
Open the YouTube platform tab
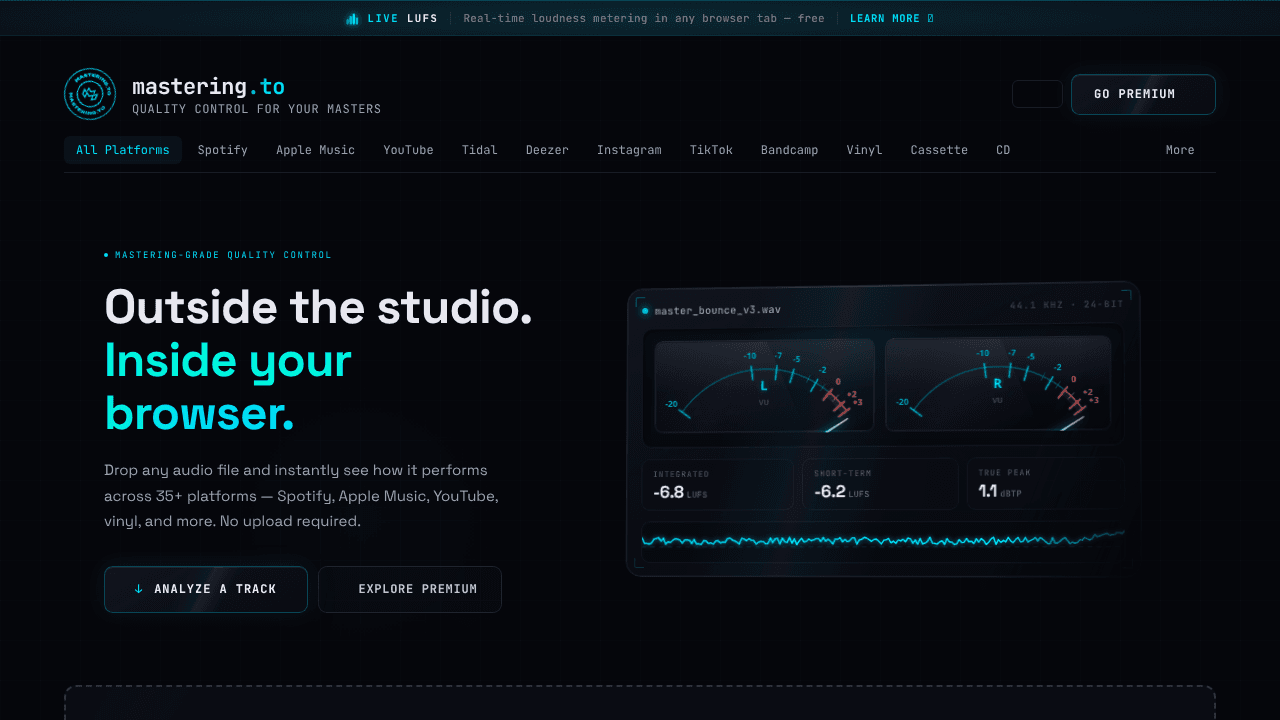(409, 150)
